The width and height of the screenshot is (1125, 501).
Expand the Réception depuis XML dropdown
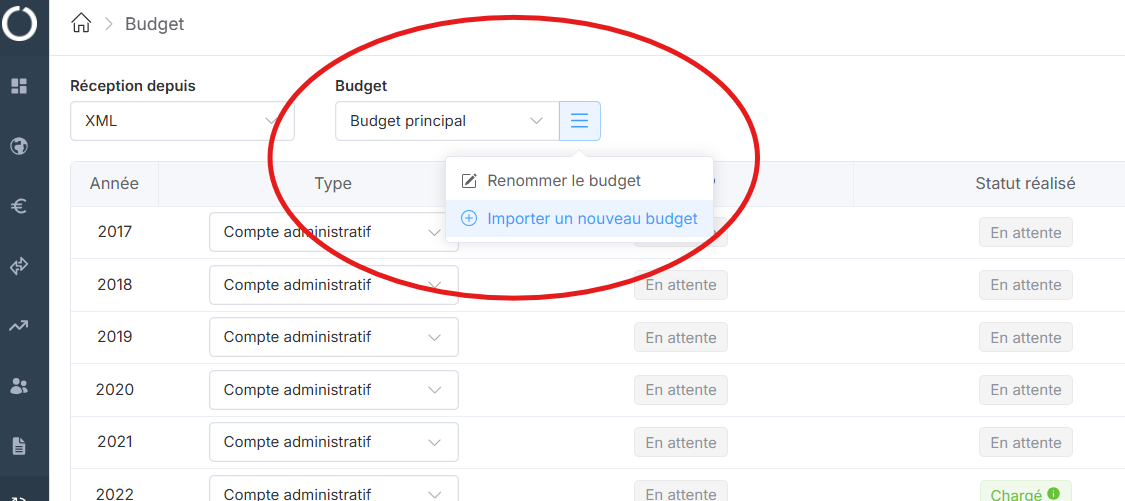182,121
